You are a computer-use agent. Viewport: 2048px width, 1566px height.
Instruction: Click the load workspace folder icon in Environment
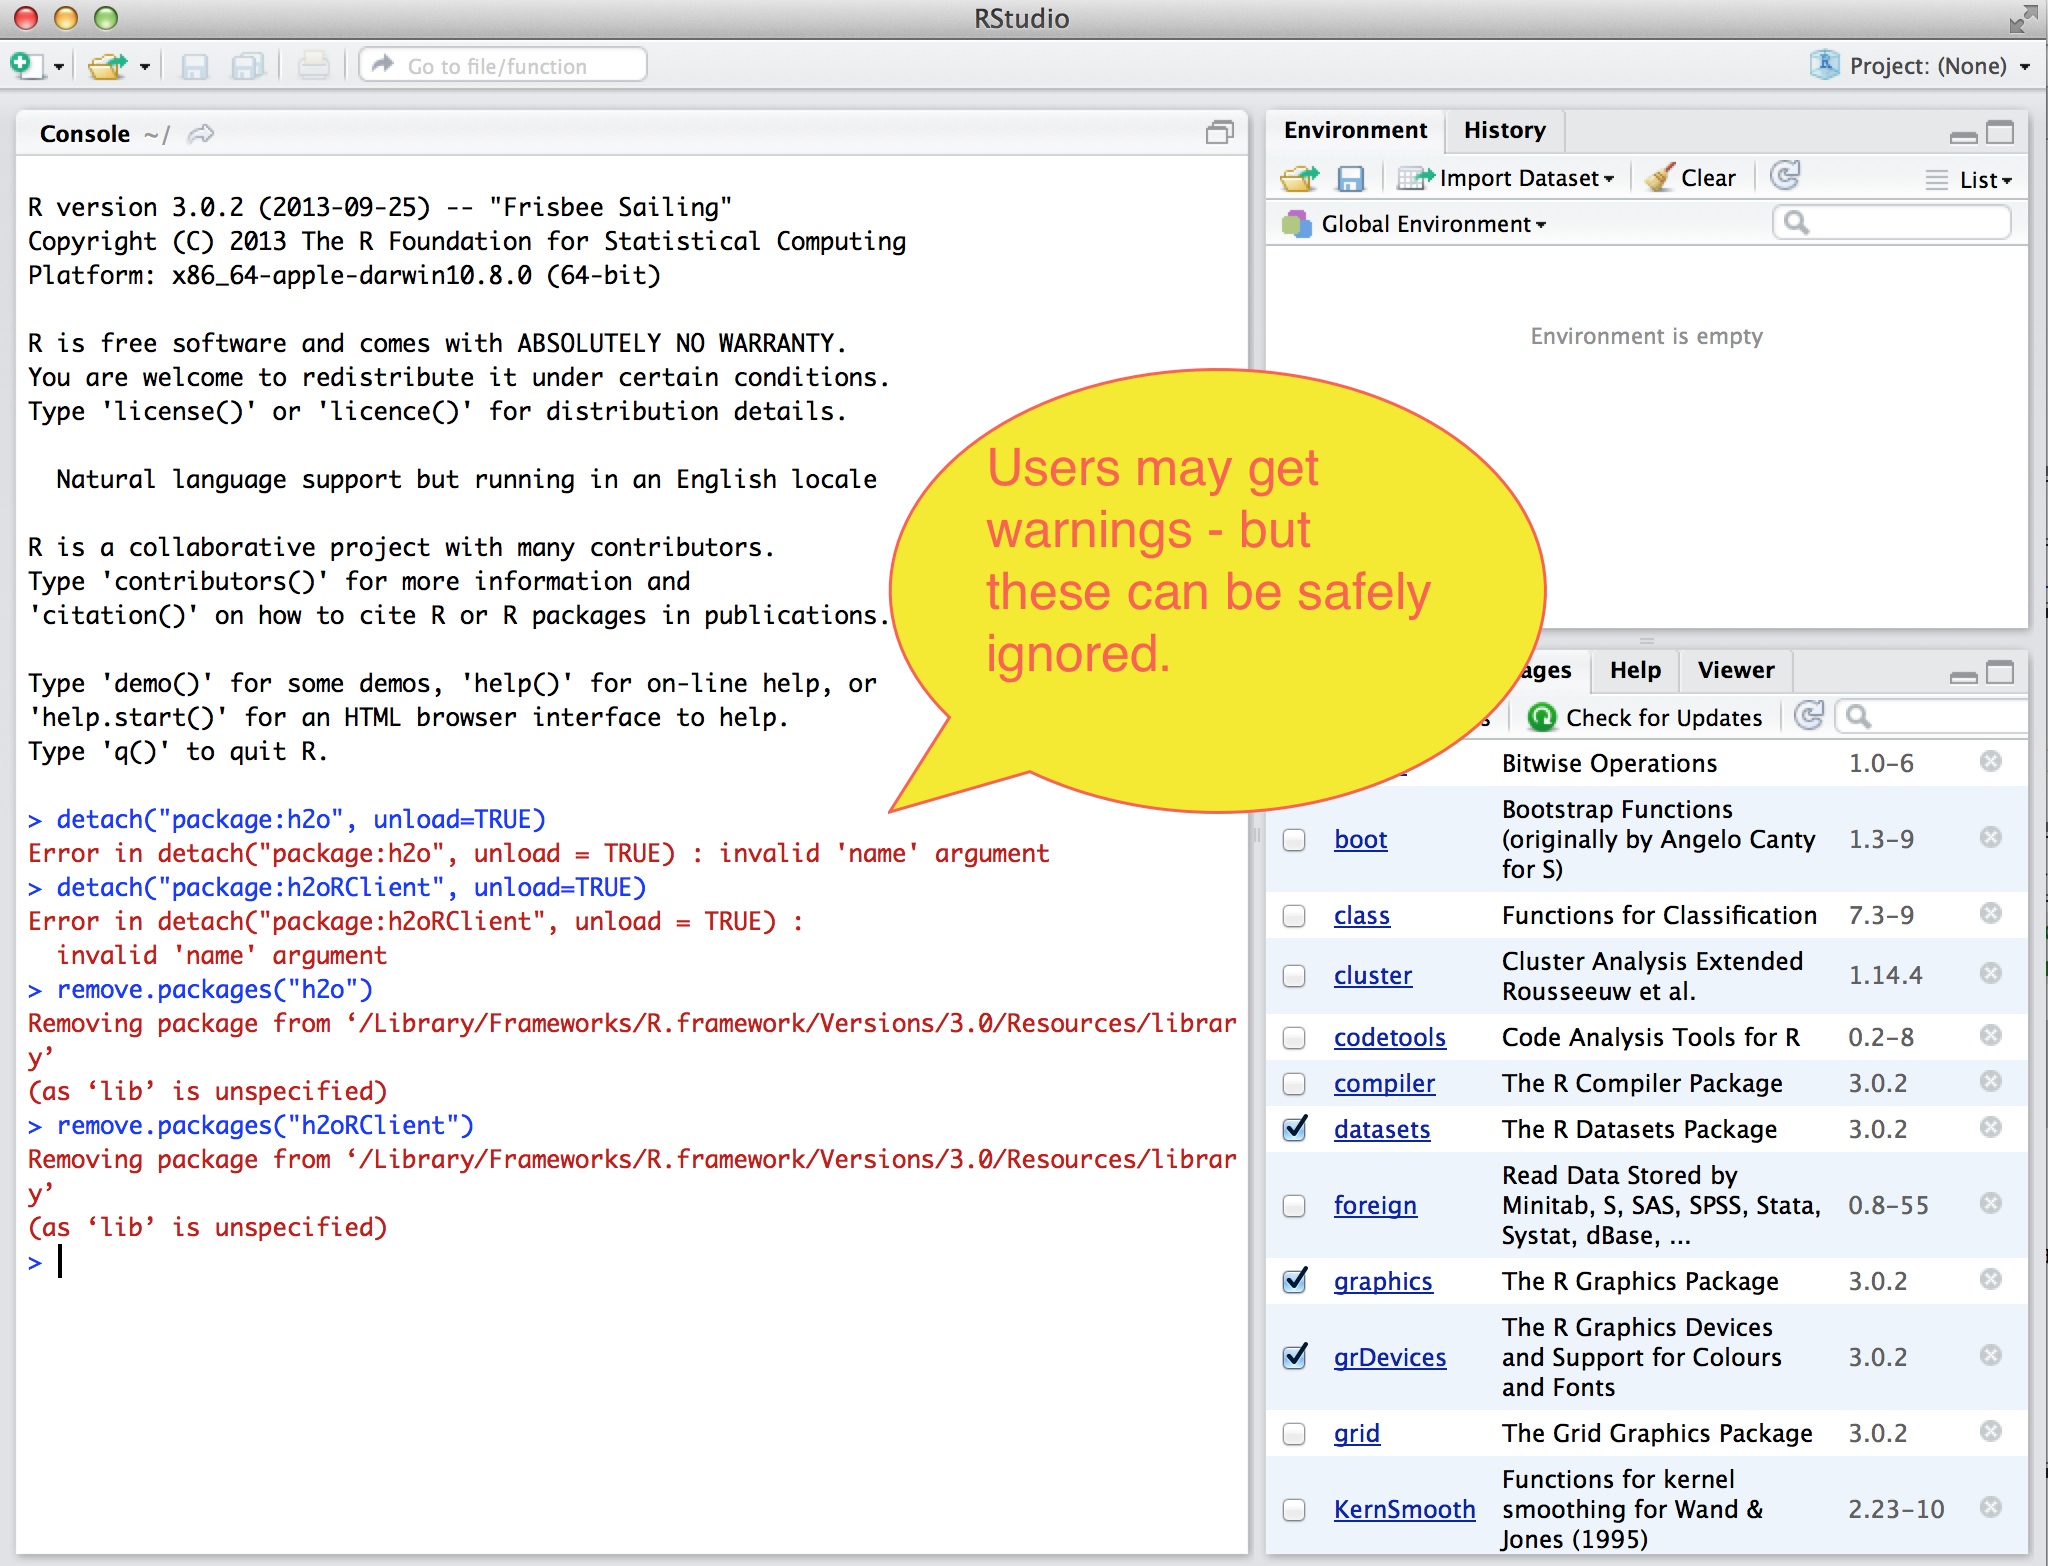1299,179
